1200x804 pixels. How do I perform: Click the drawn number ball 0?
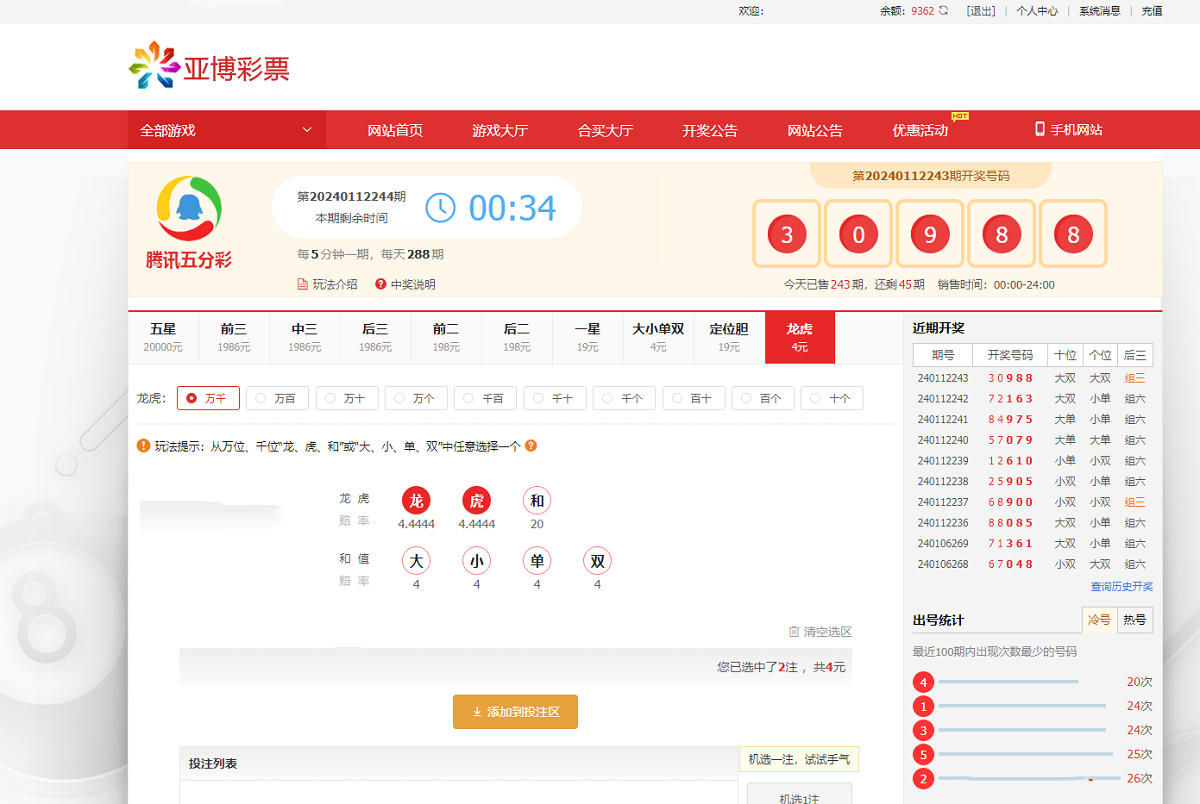click(x=858, y=235)
